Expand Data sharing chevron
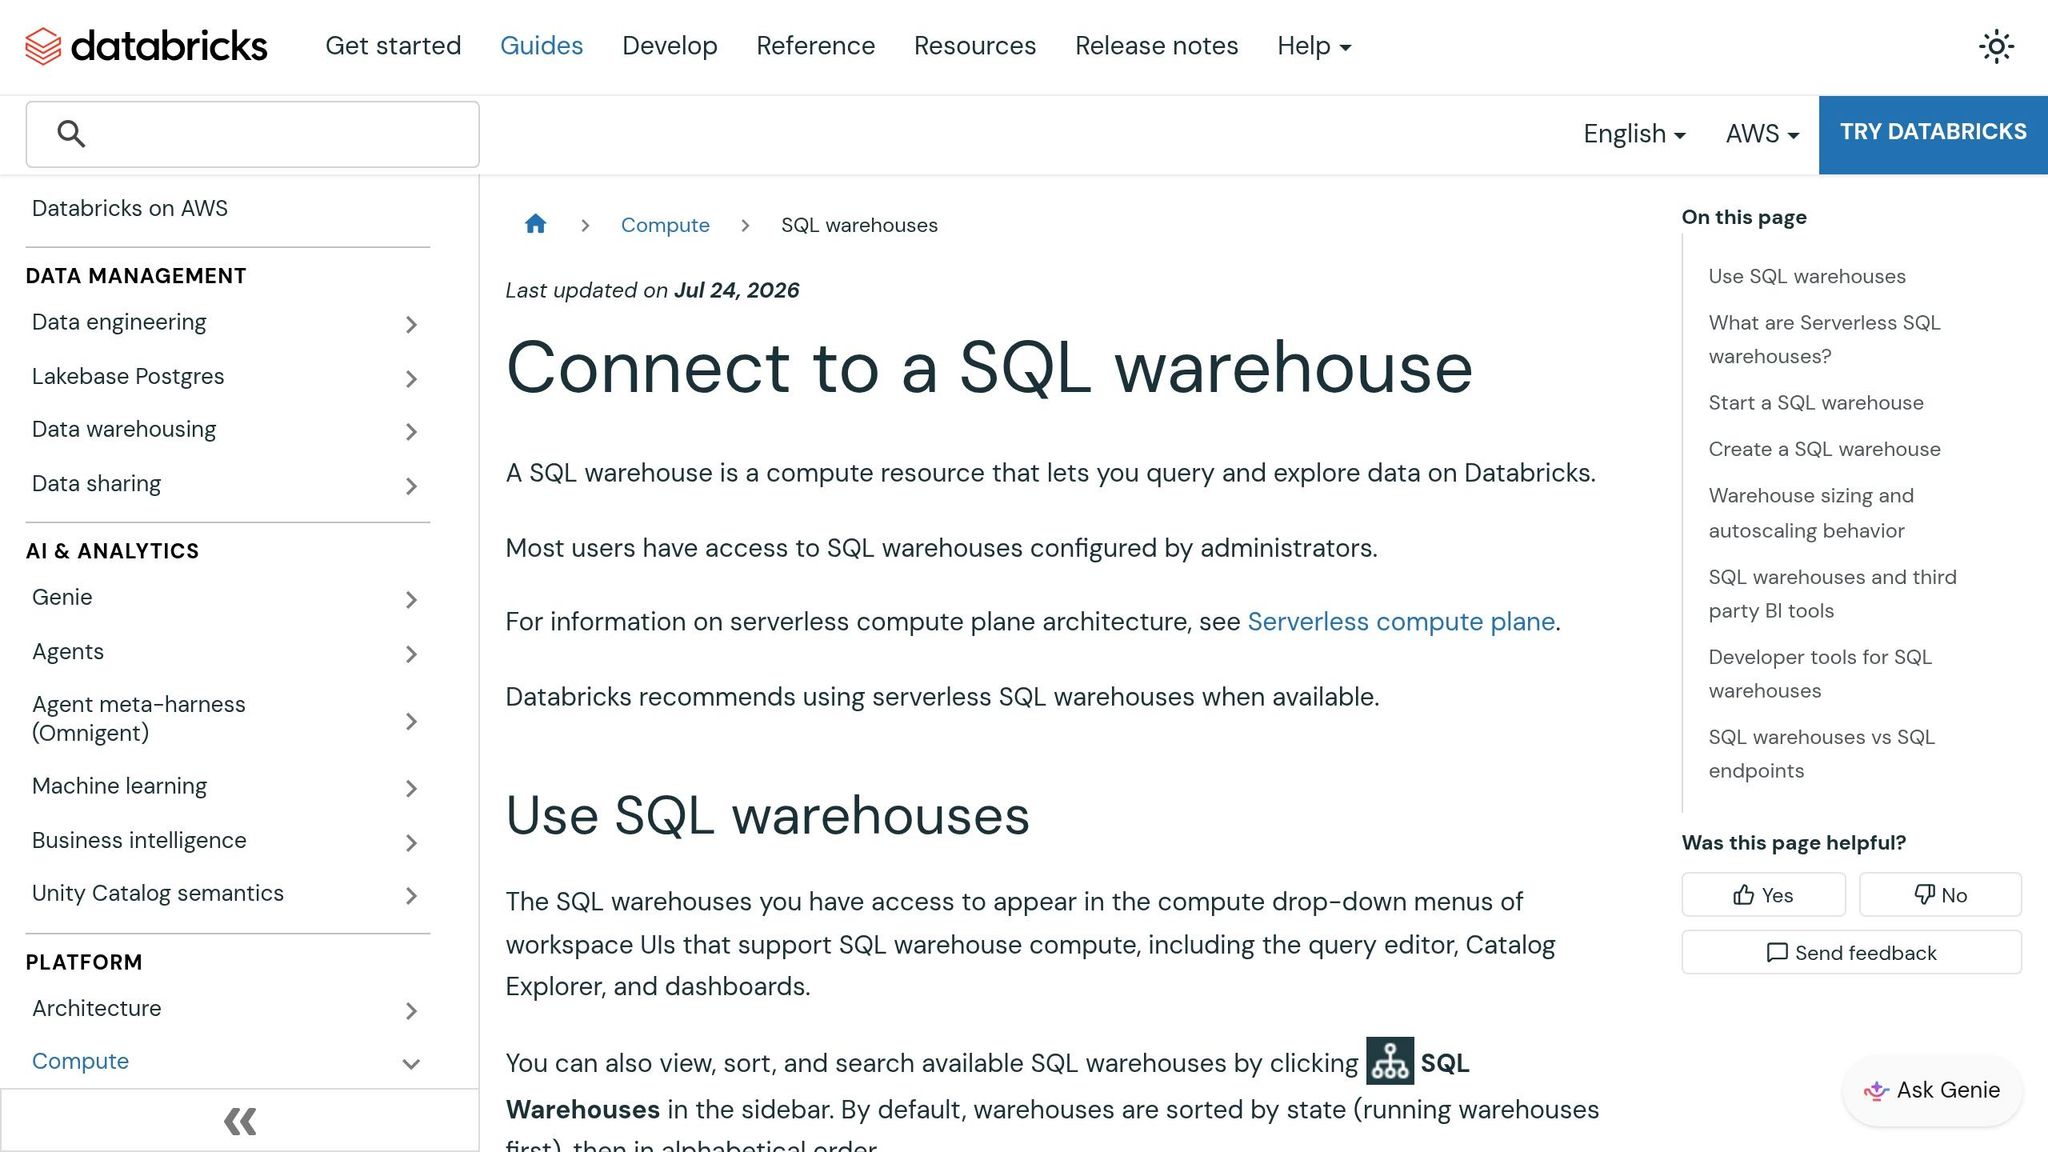 point(411,486)
